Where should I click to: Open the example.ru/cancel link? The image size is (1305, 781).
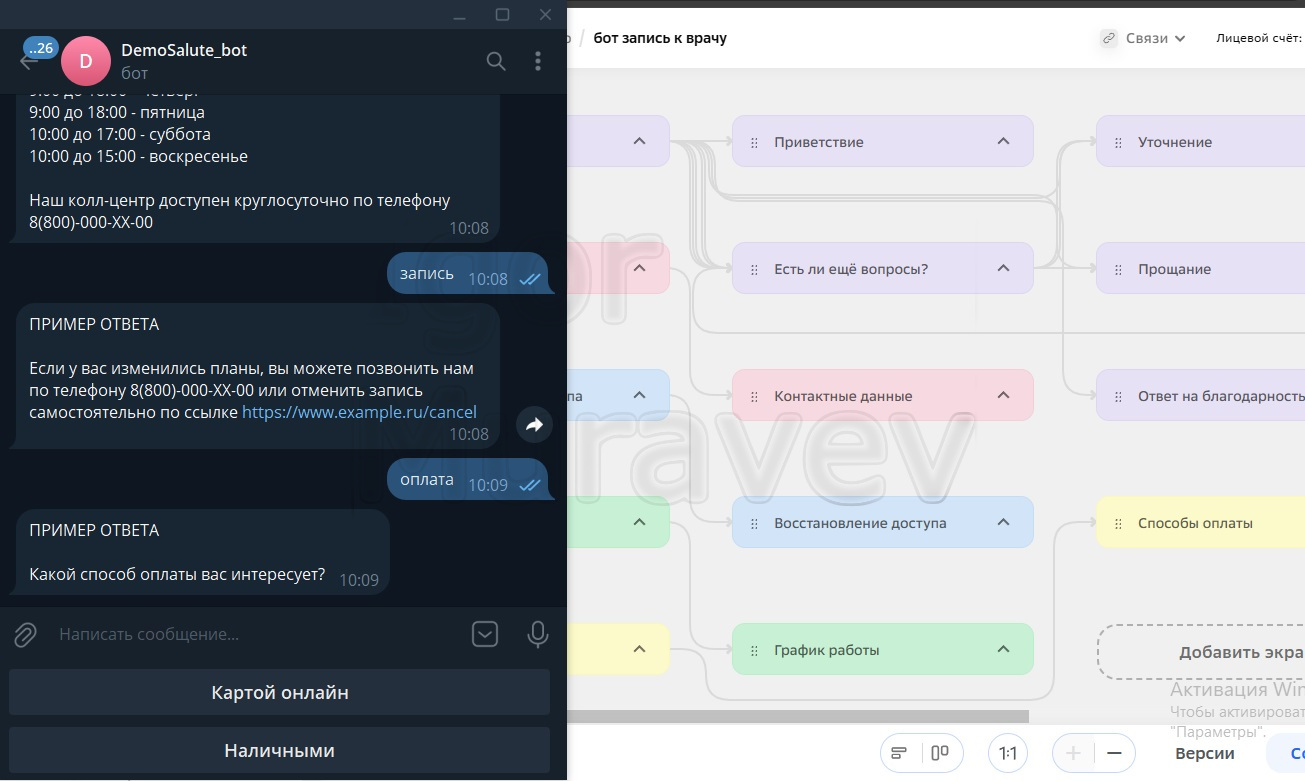(359, 412)
